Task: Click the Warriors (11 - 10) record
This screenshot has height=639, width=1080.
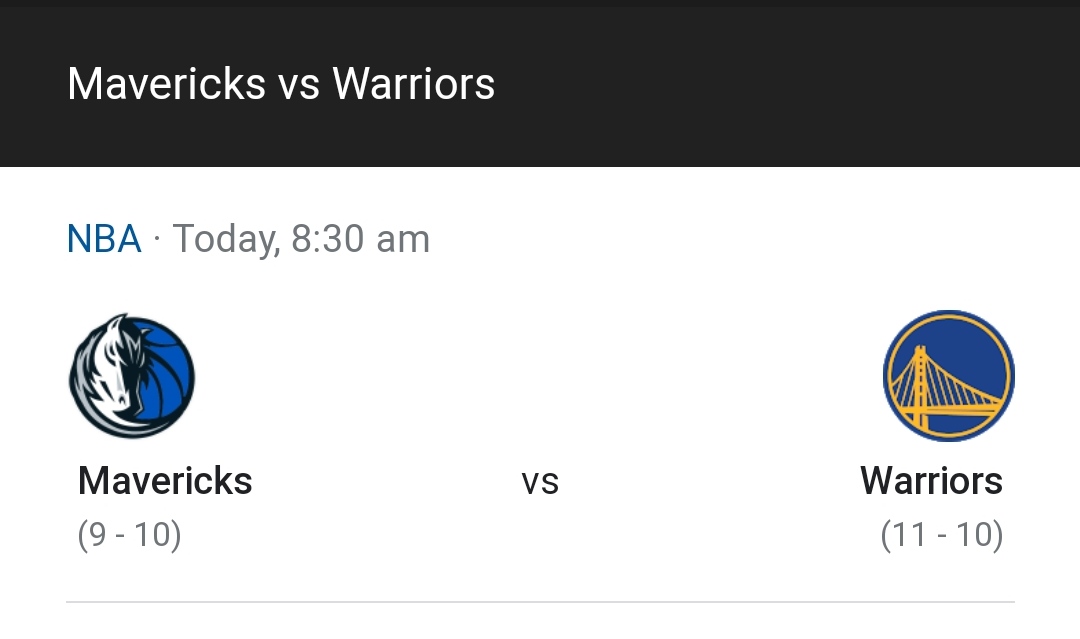Action: (x=941, y=535)
